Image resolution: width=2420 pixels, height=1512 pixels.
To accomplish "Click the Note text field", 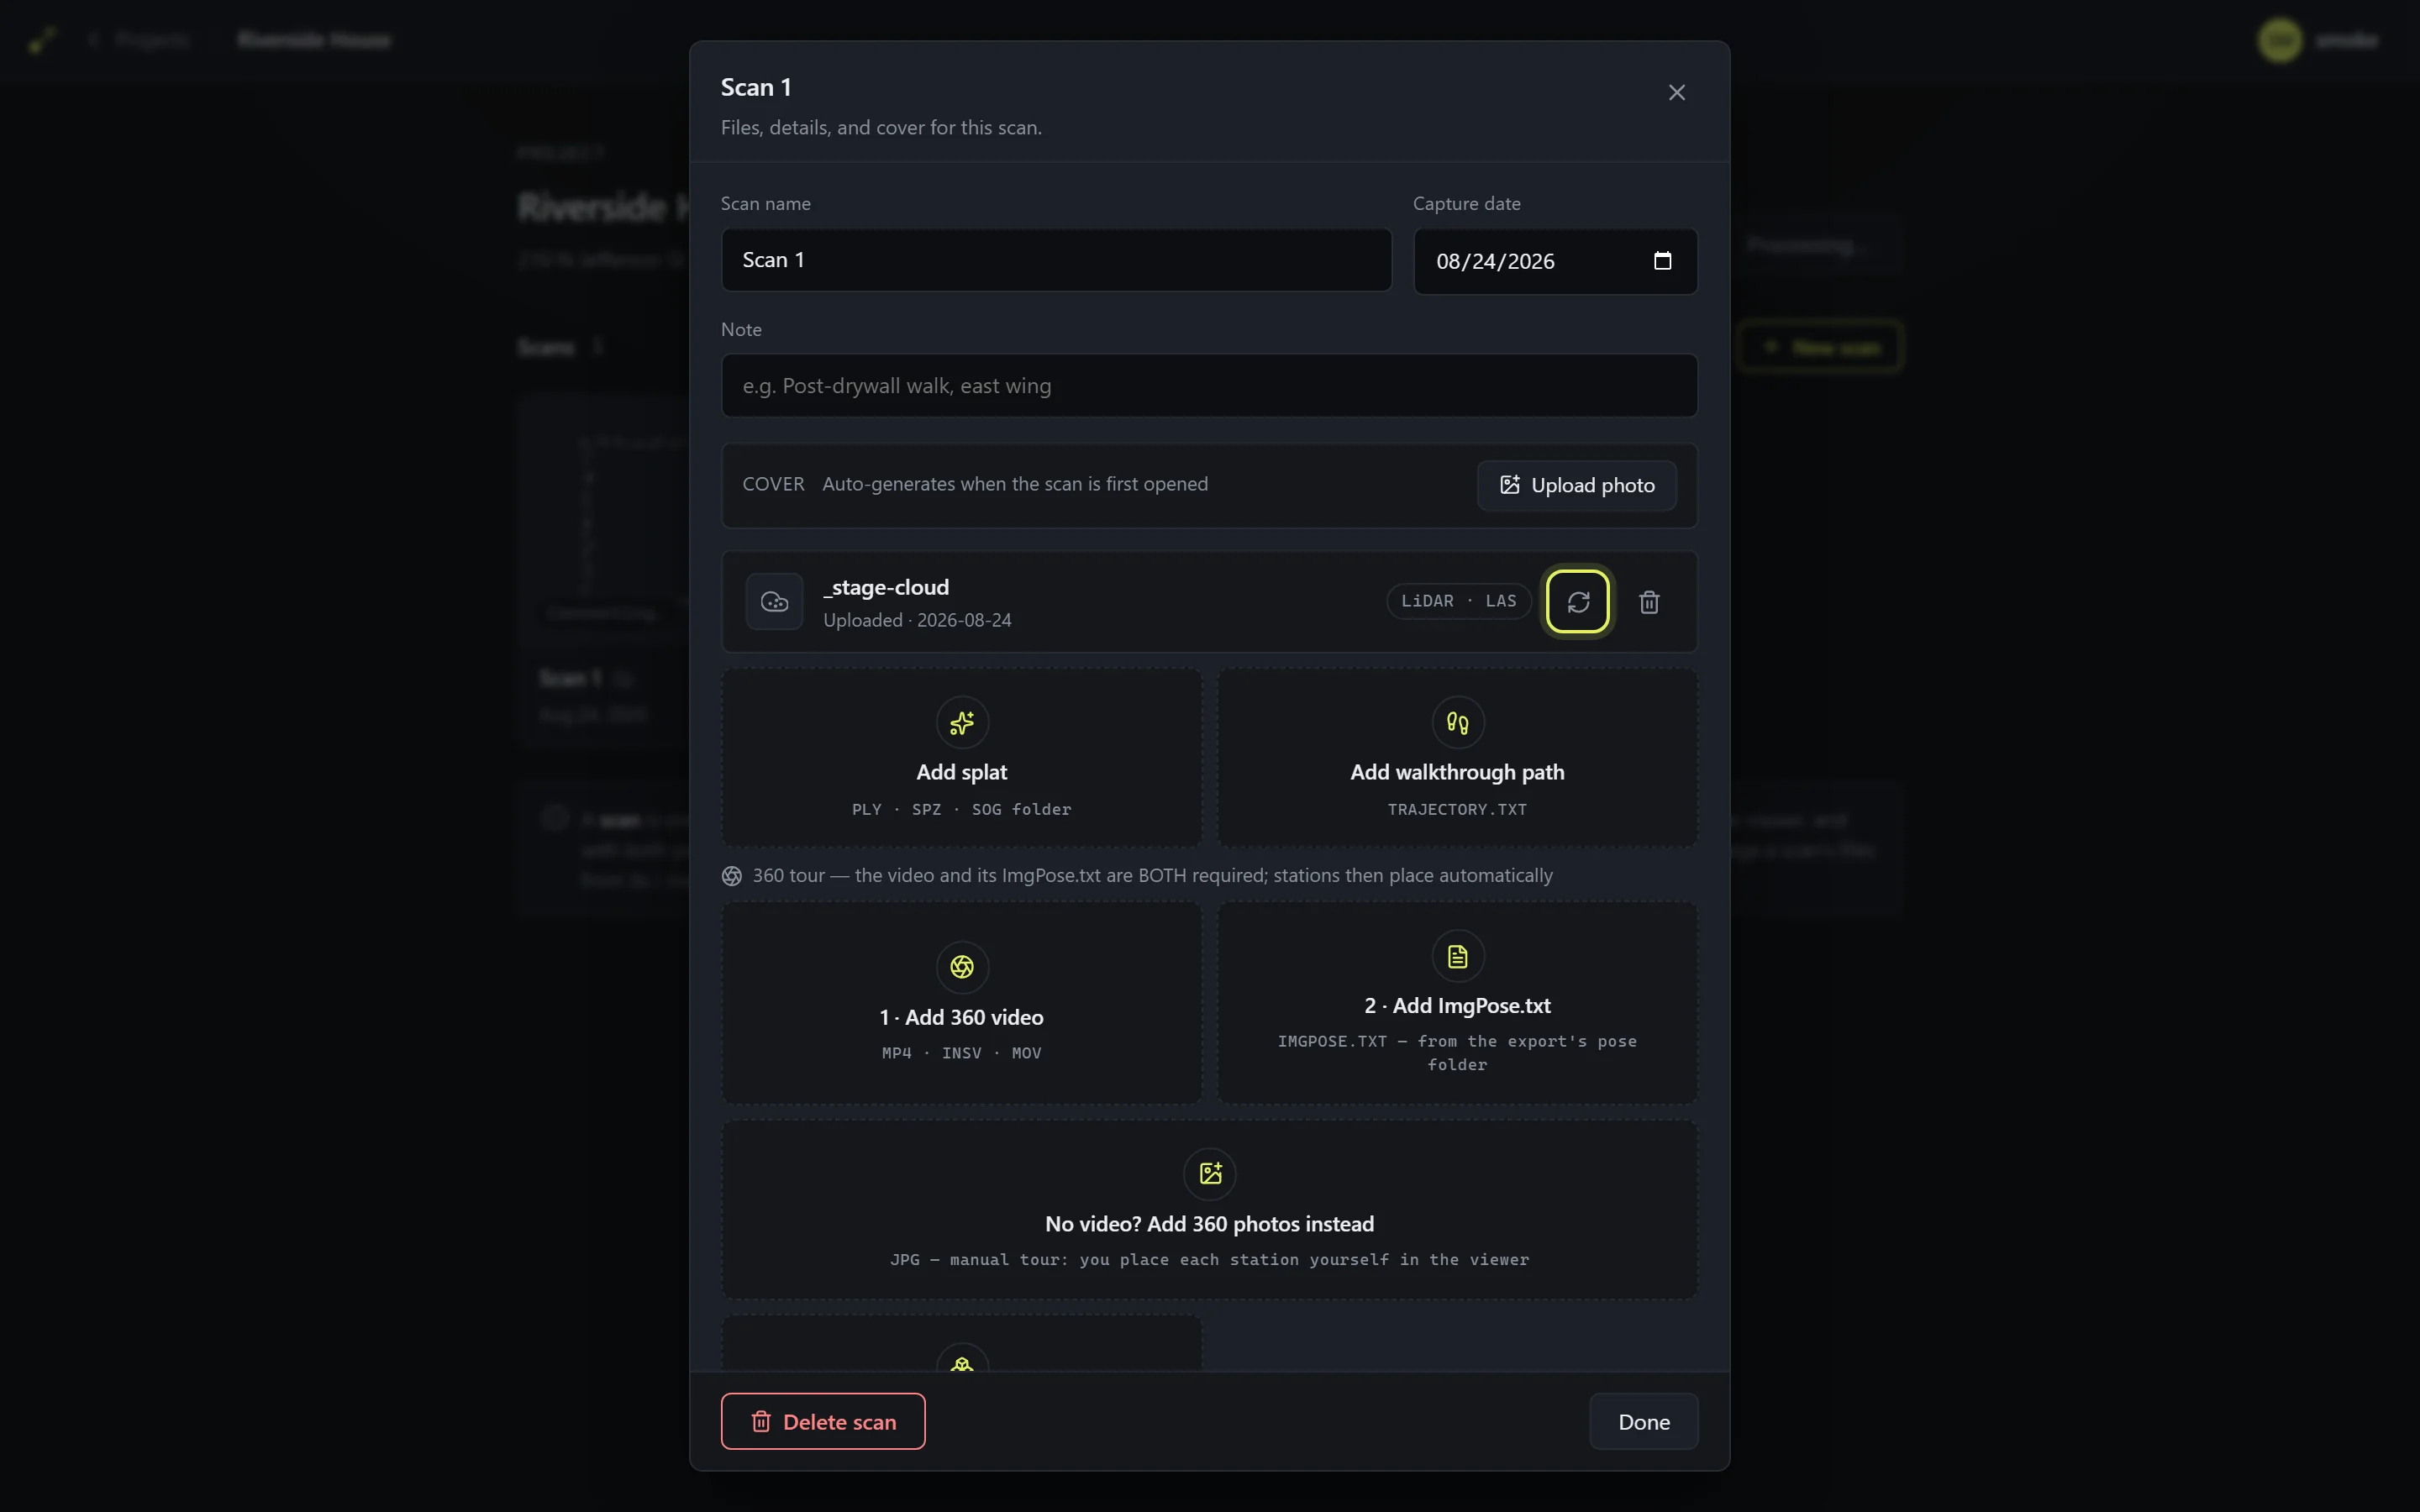I will 1209,386.
